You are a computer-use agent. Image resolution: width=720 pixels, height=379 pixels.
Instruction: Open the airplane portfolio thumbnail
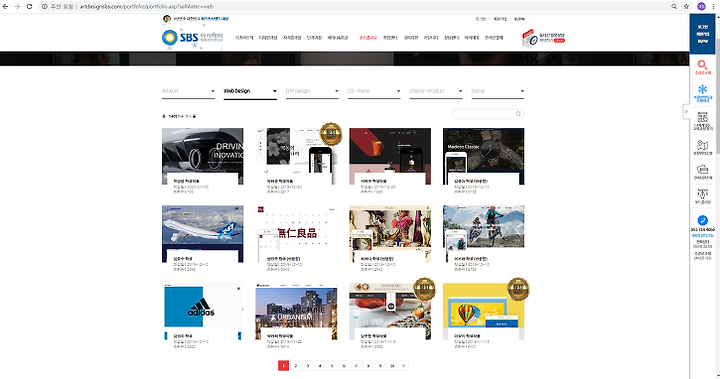pos(202,234)
